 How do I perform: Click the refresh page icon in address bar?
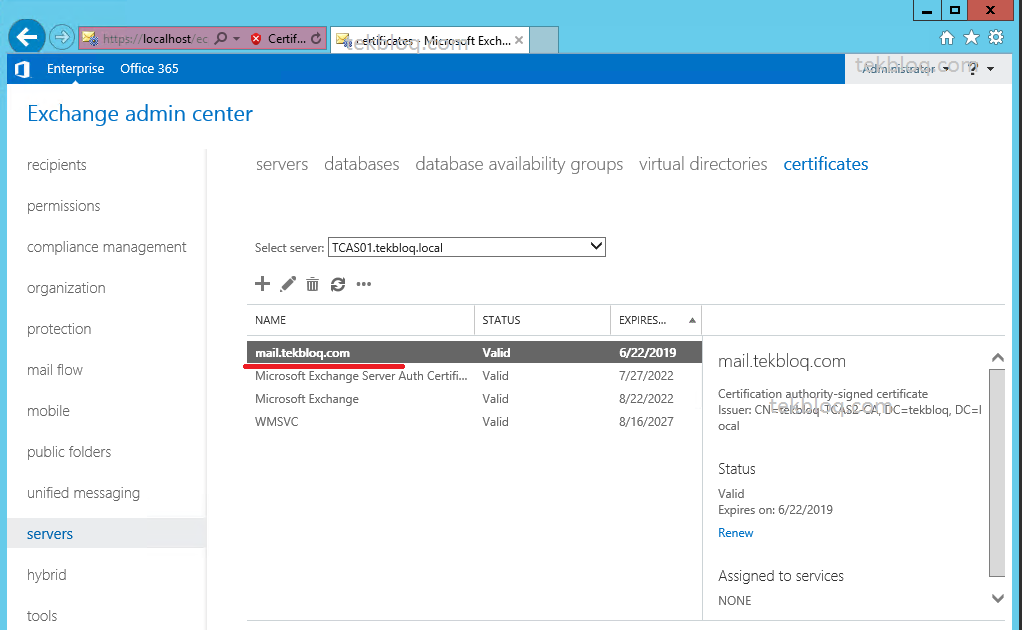pos(316,38)
